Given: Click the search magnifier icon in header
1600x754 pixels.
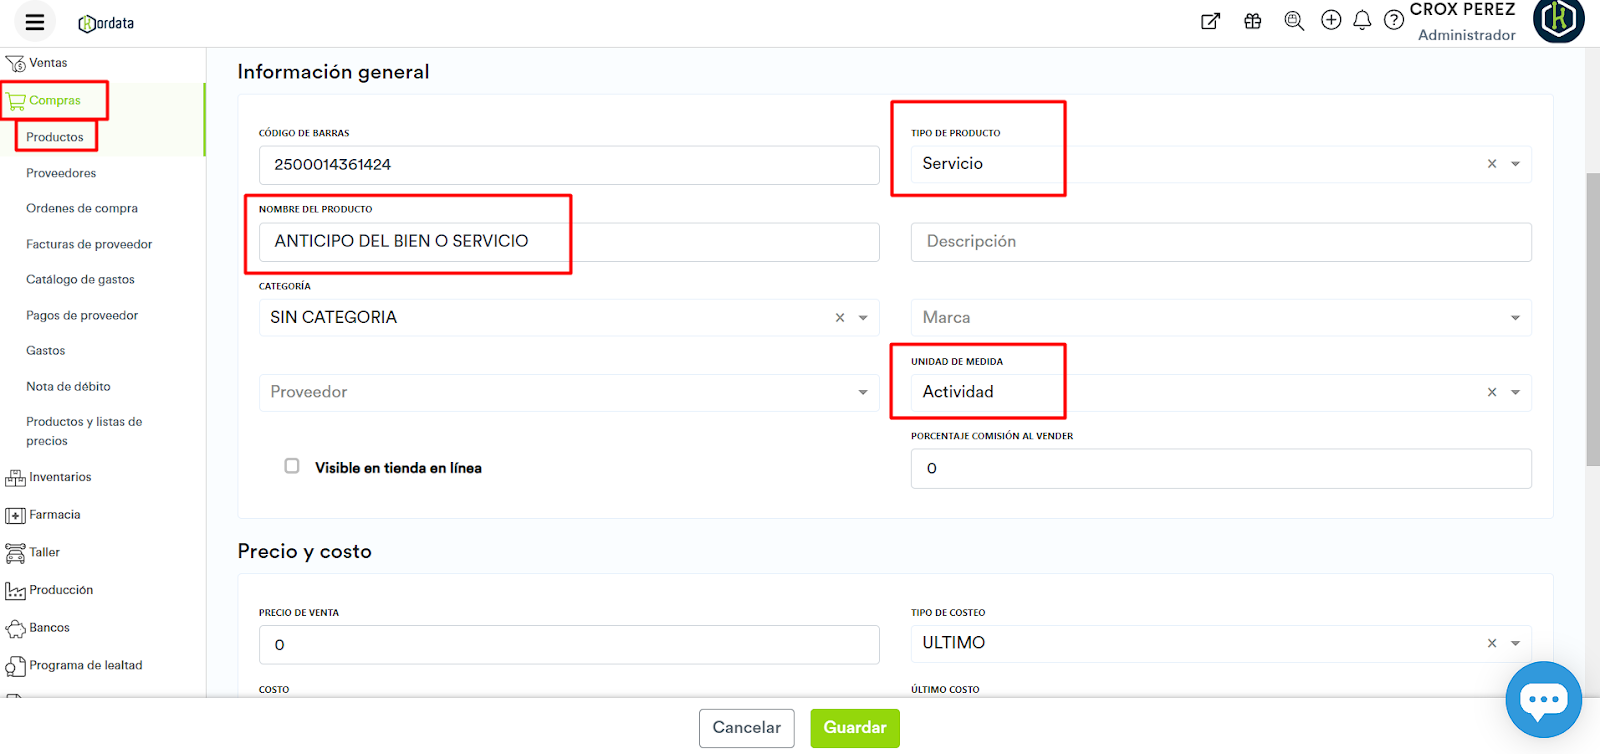Looking at the screenshot, I should pos(1294,20).
